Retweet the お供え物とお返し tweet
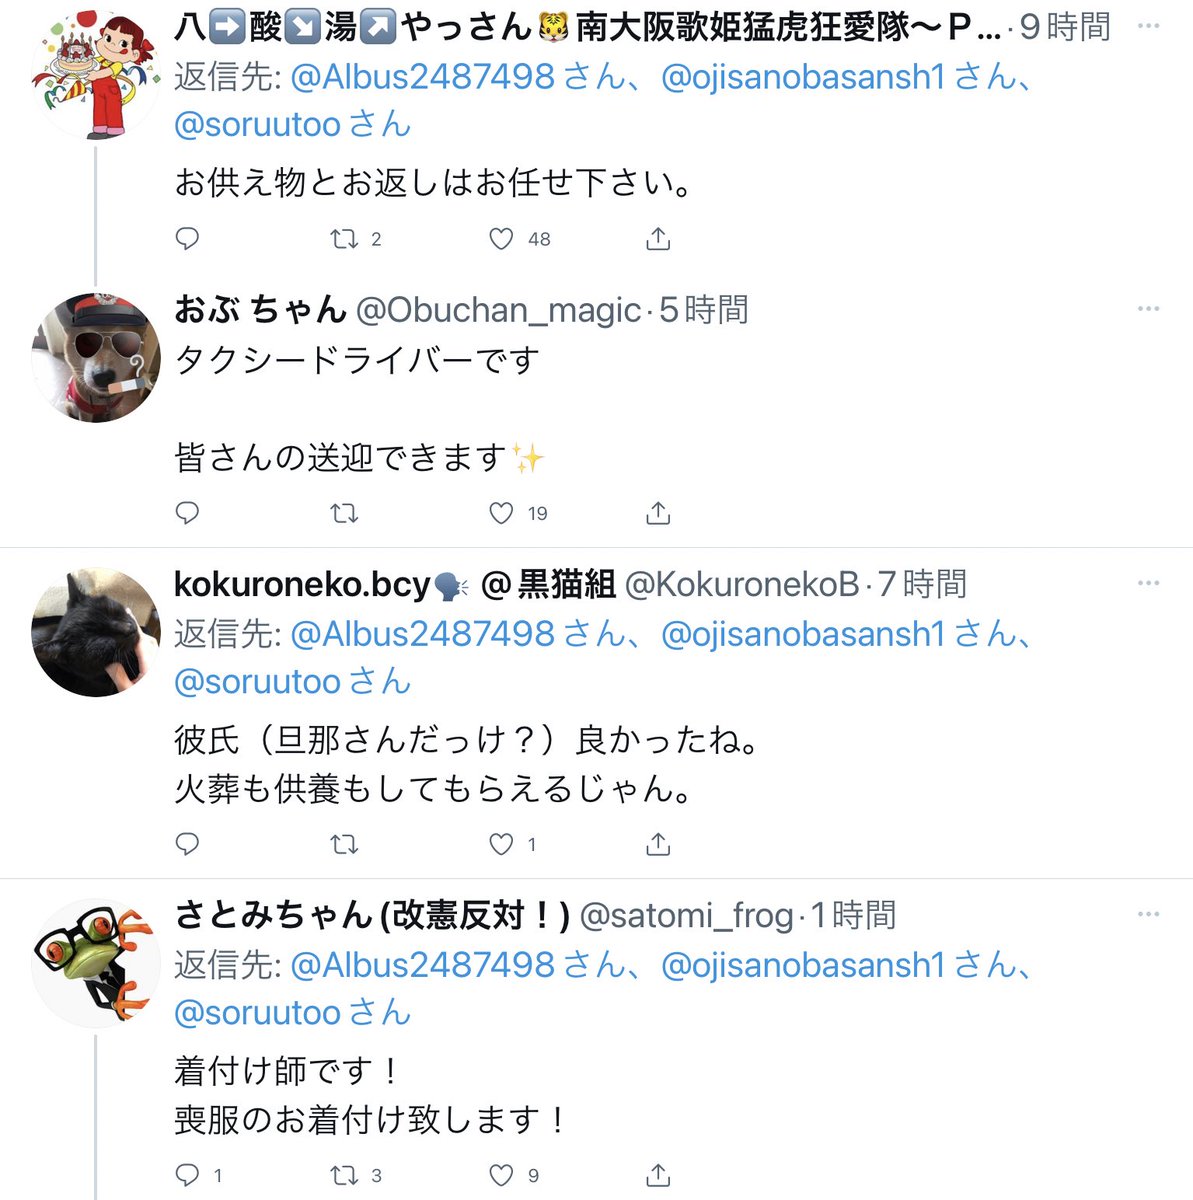 pos(344,239)
